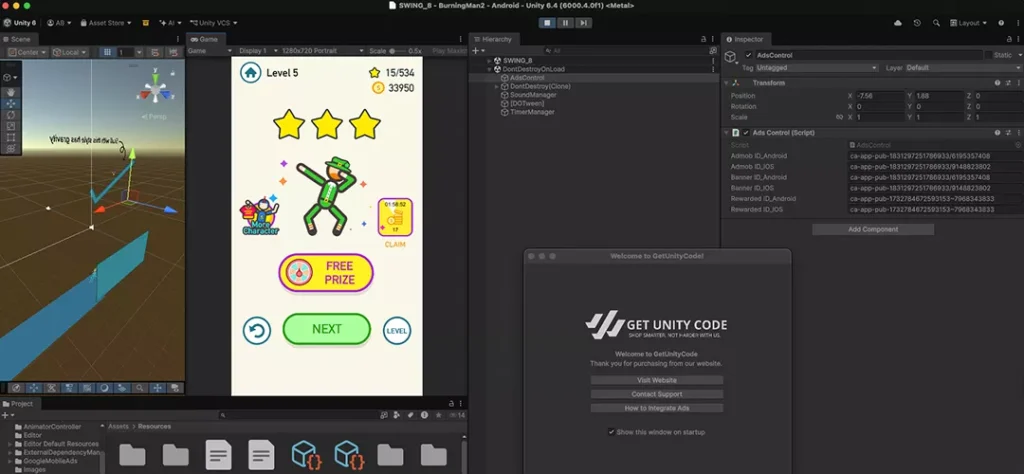The height and width of the screenshot is (474, 1024).
Task: Open Transform component preset icon
Action: point(1008,83)
